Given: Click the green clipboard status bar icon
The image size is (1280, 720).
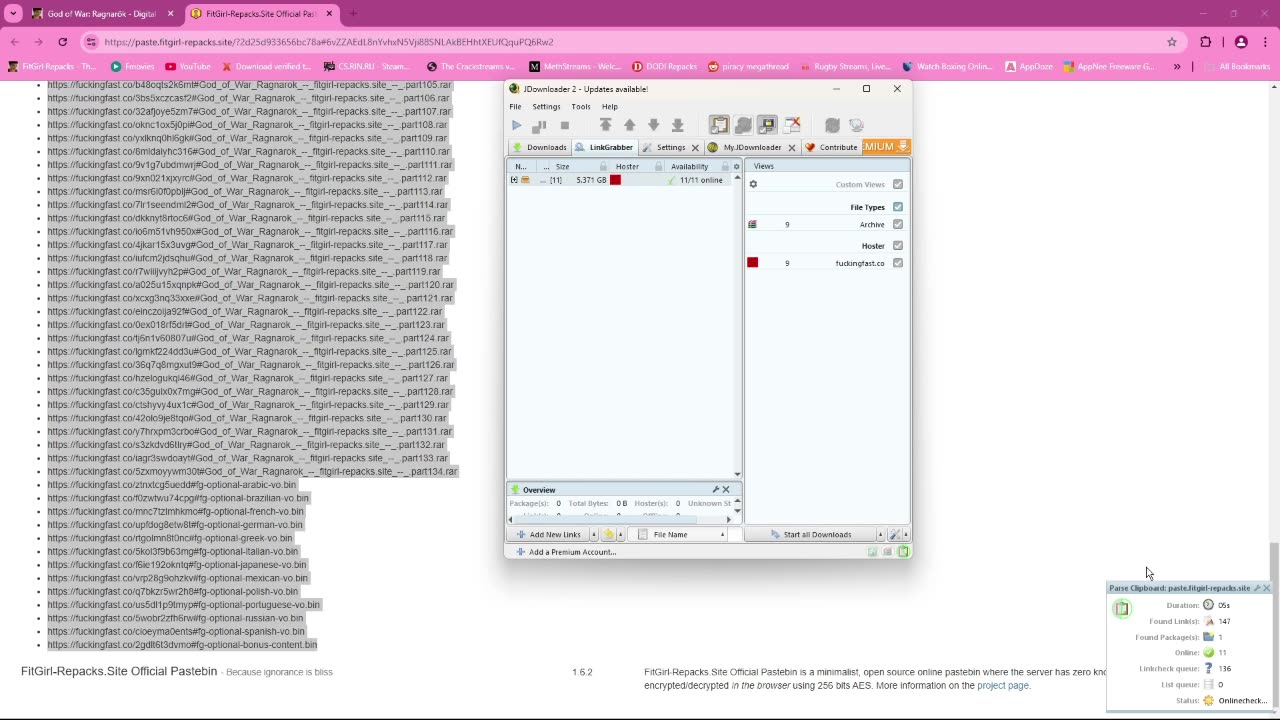Looking at the screenshot, I should pyautogui.click(x=903, y=552).
